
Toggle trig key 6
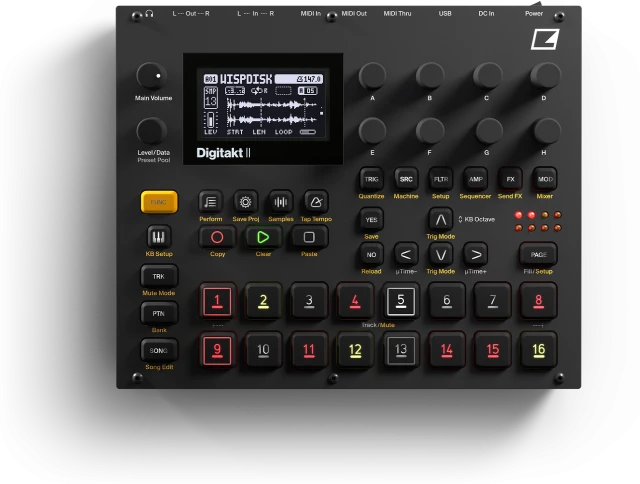447,301
